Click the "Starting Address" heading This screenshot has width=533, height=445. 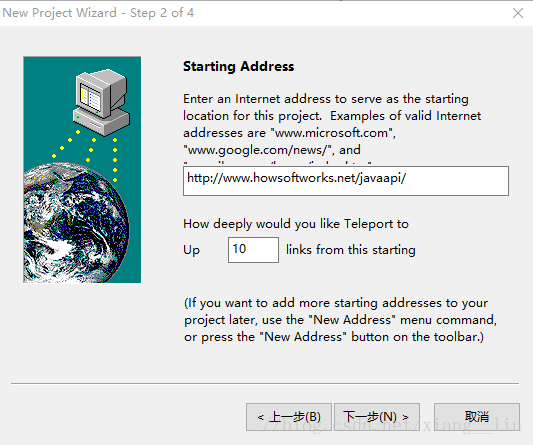238,66
